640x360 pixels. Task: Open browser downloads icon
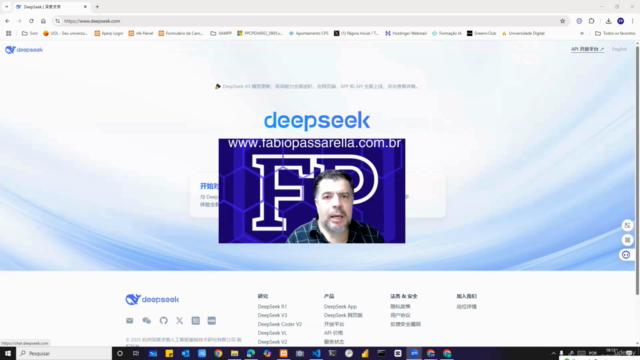click(608, 21)
